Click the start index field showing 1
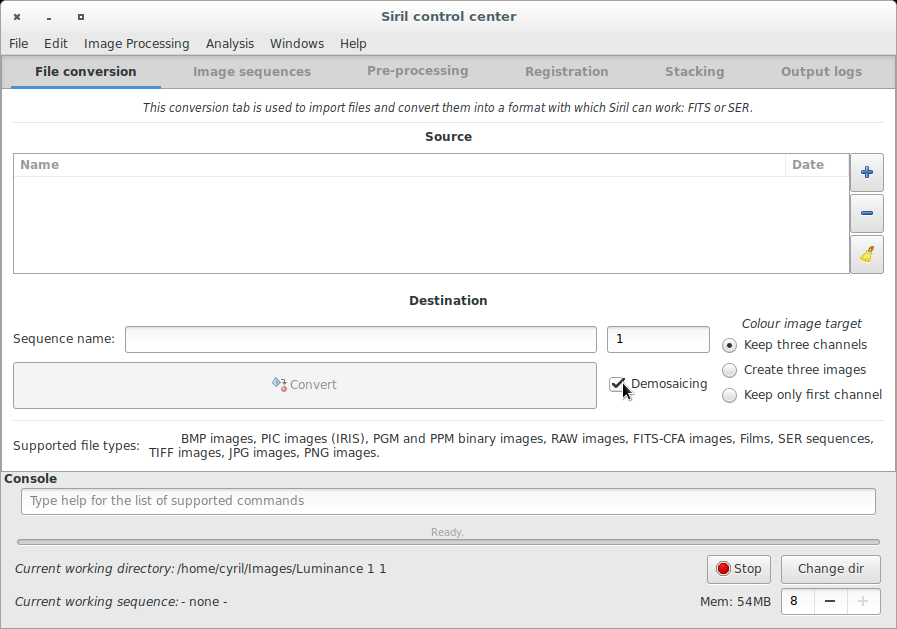This screenshot has height=629, width=897. [658, 340]
